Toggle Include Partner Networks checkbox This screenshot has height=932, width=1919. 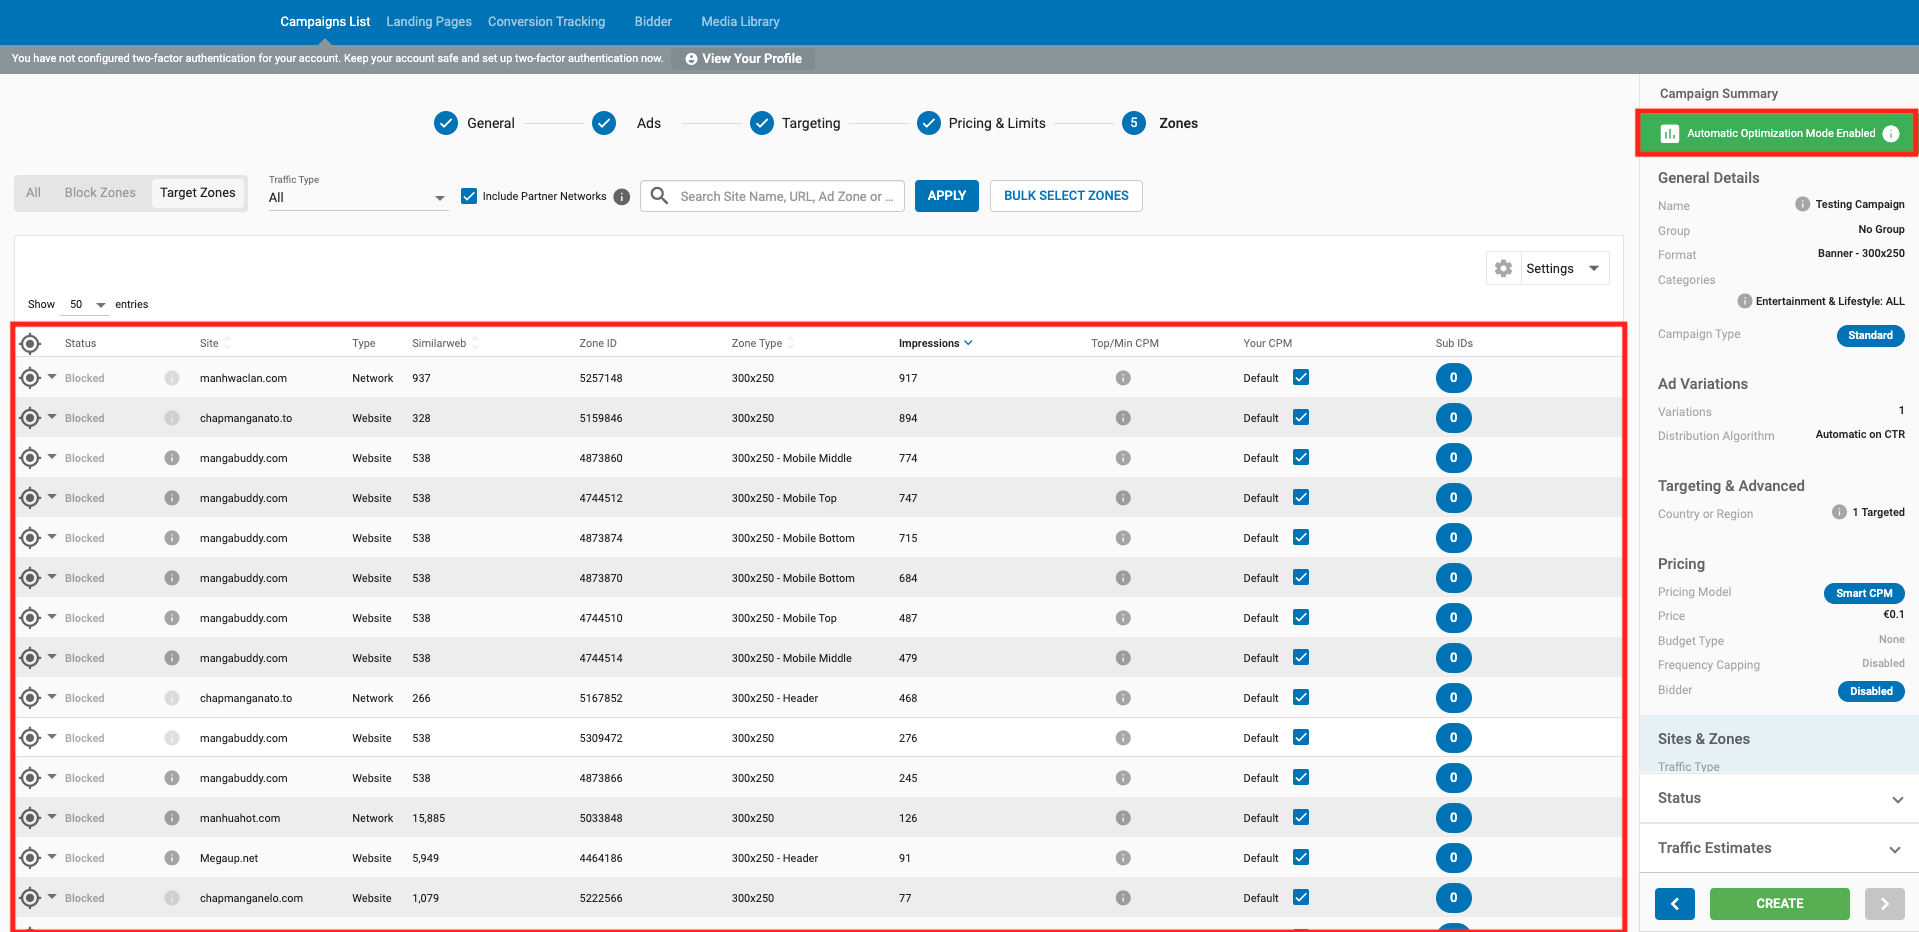[469, 196]
